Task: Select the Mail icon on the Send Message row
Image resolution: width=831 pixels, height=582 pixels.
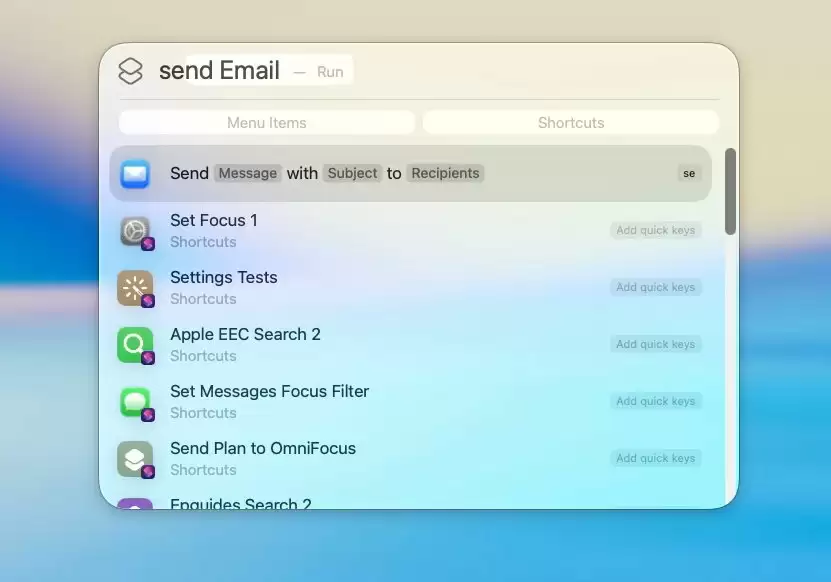Action: pyautogui.click(x=135, y=172)
